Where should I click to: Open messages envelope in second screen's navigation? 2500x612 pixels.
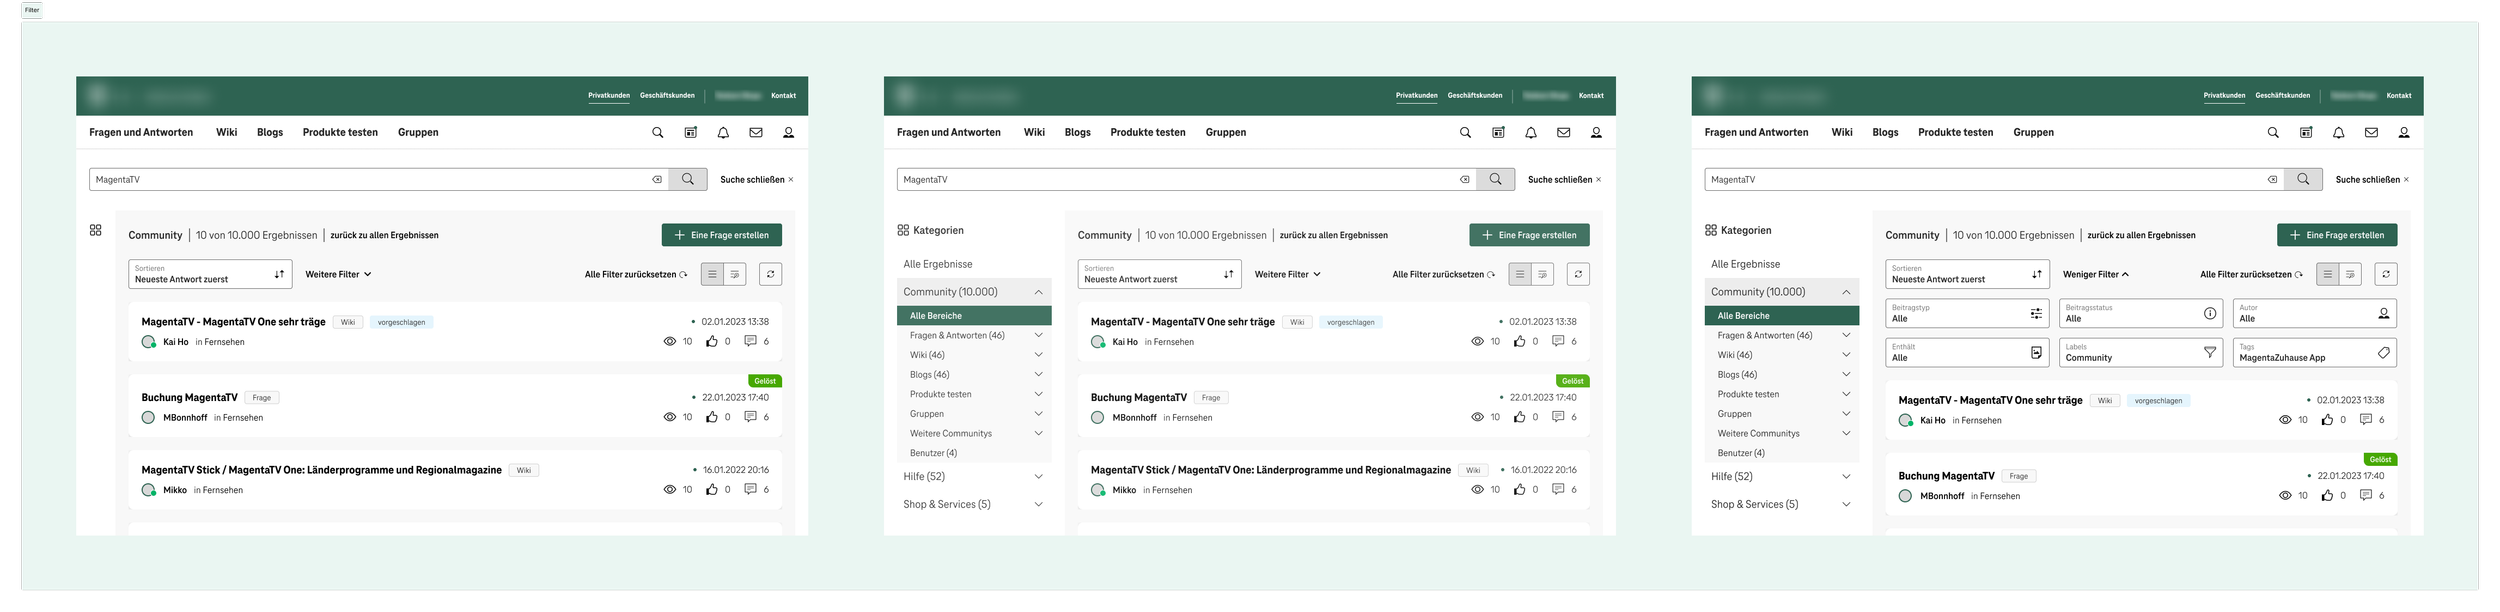pos(1564,132)
